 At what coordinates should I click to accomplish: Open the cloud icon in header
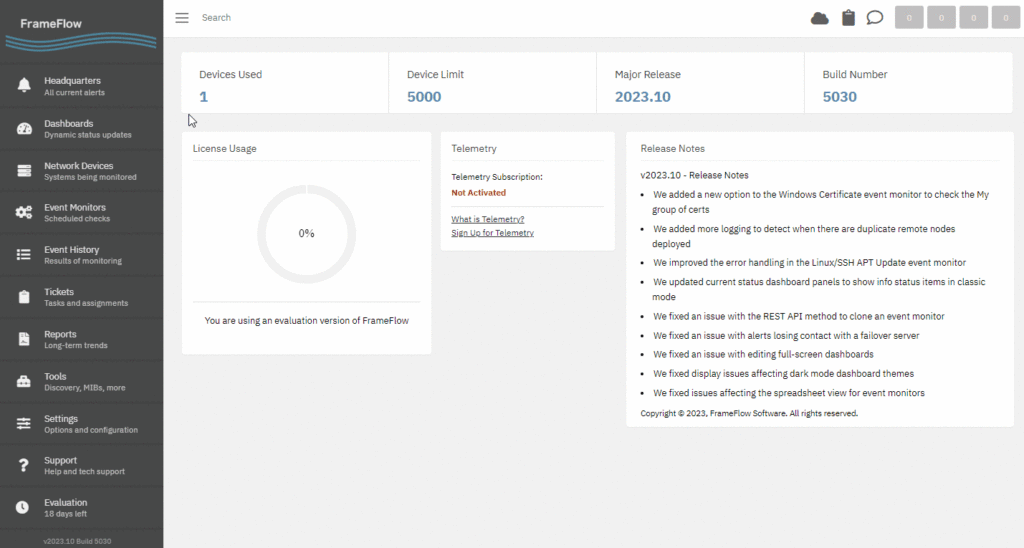pos(820,18)
